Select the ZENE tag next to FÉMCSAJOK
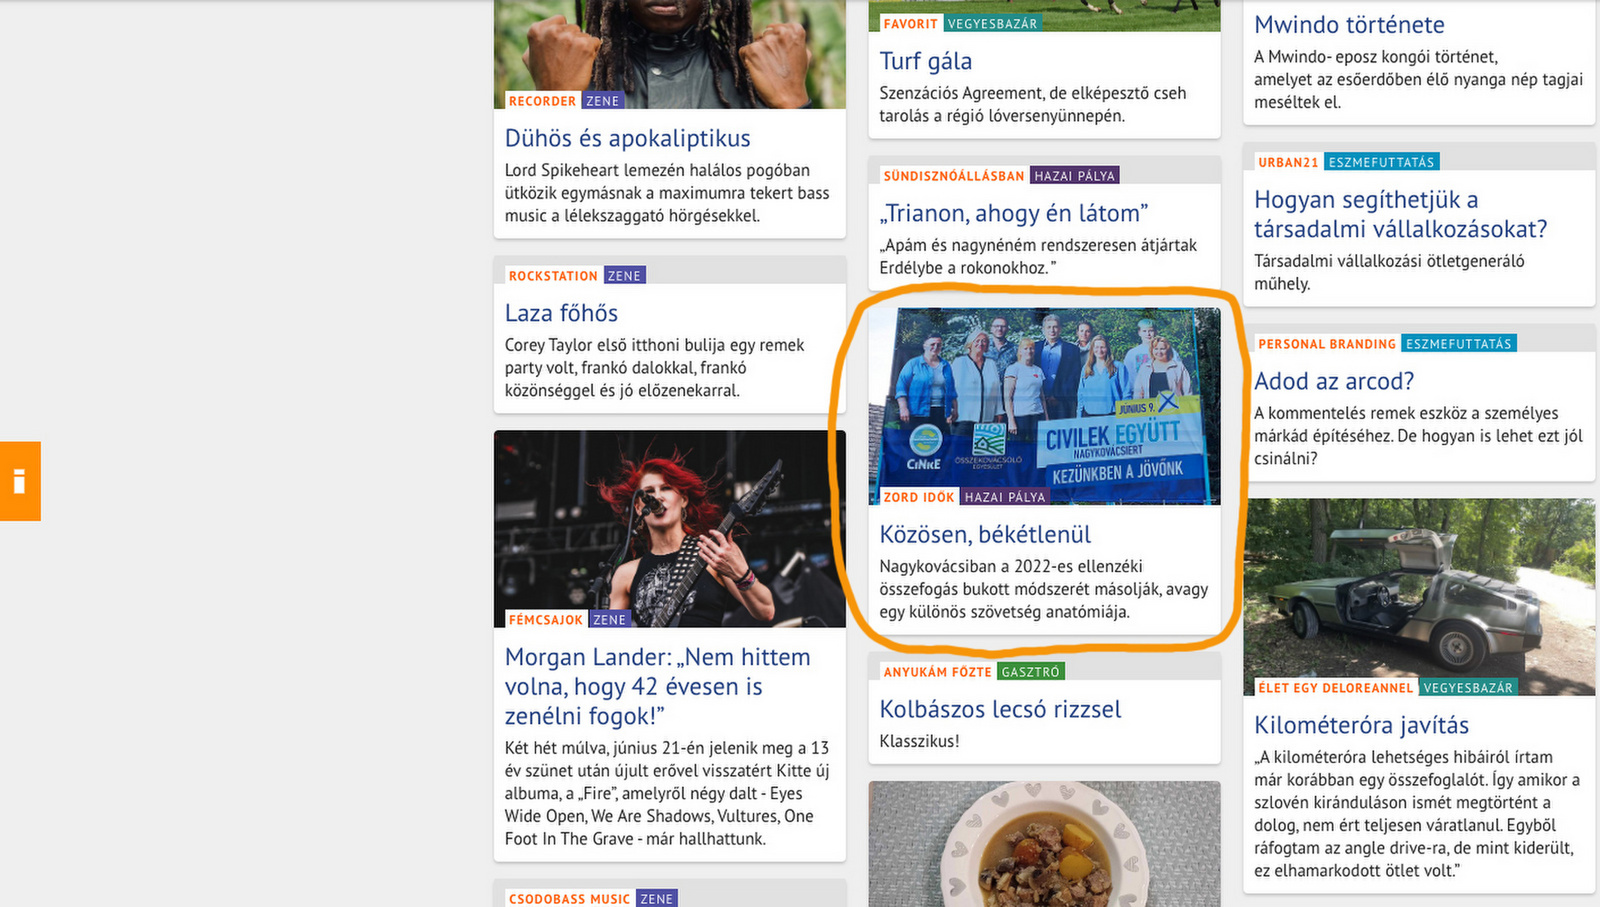The image size is (1600, 907). point(610,620)
